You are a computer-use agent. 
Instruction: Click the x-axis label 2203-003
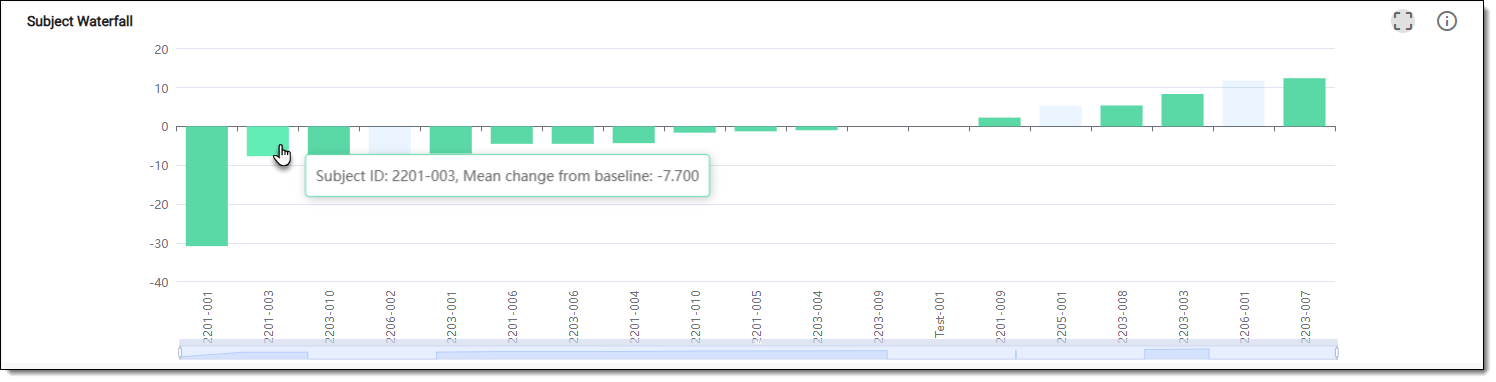[x=1184, y=316]
